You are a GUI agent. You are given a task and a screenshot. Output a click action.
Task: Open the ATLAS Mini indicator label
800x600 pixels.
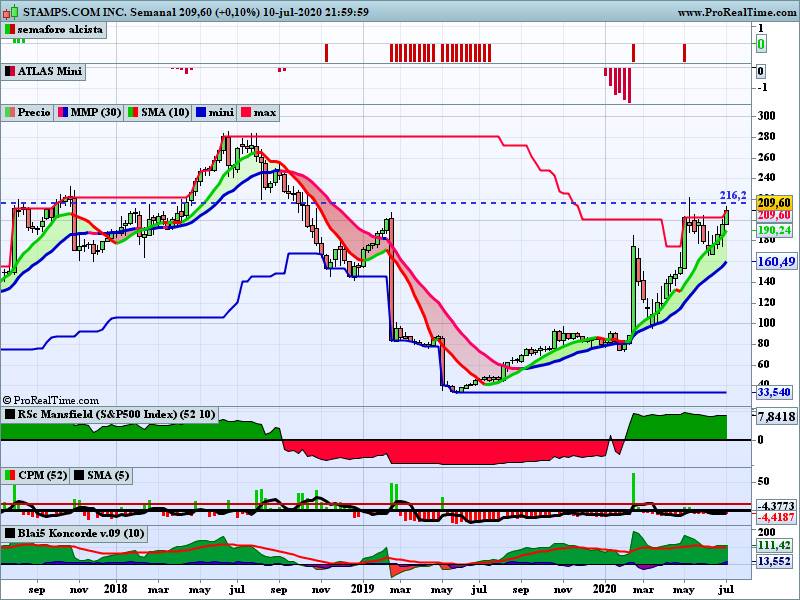click(x=49, y=71)
